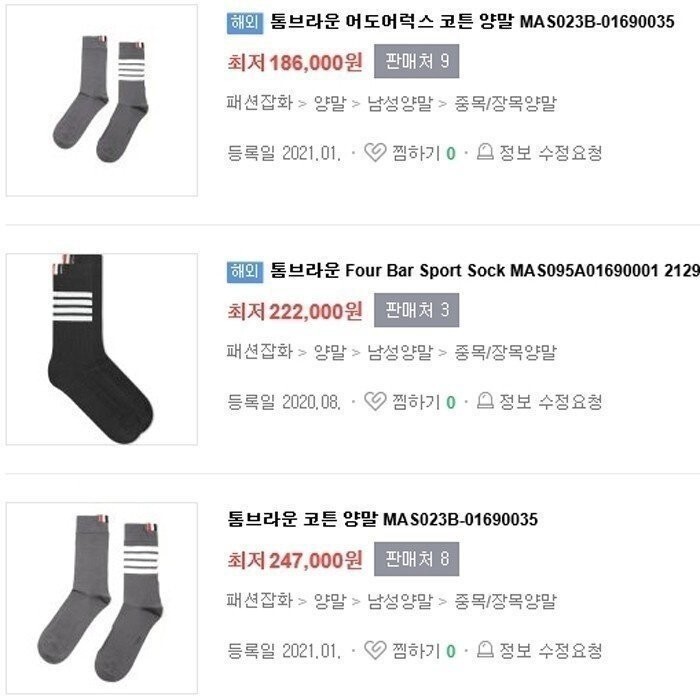
Task: Click black Four Bar sock thumbnail
Action: [x=102, y=349]
